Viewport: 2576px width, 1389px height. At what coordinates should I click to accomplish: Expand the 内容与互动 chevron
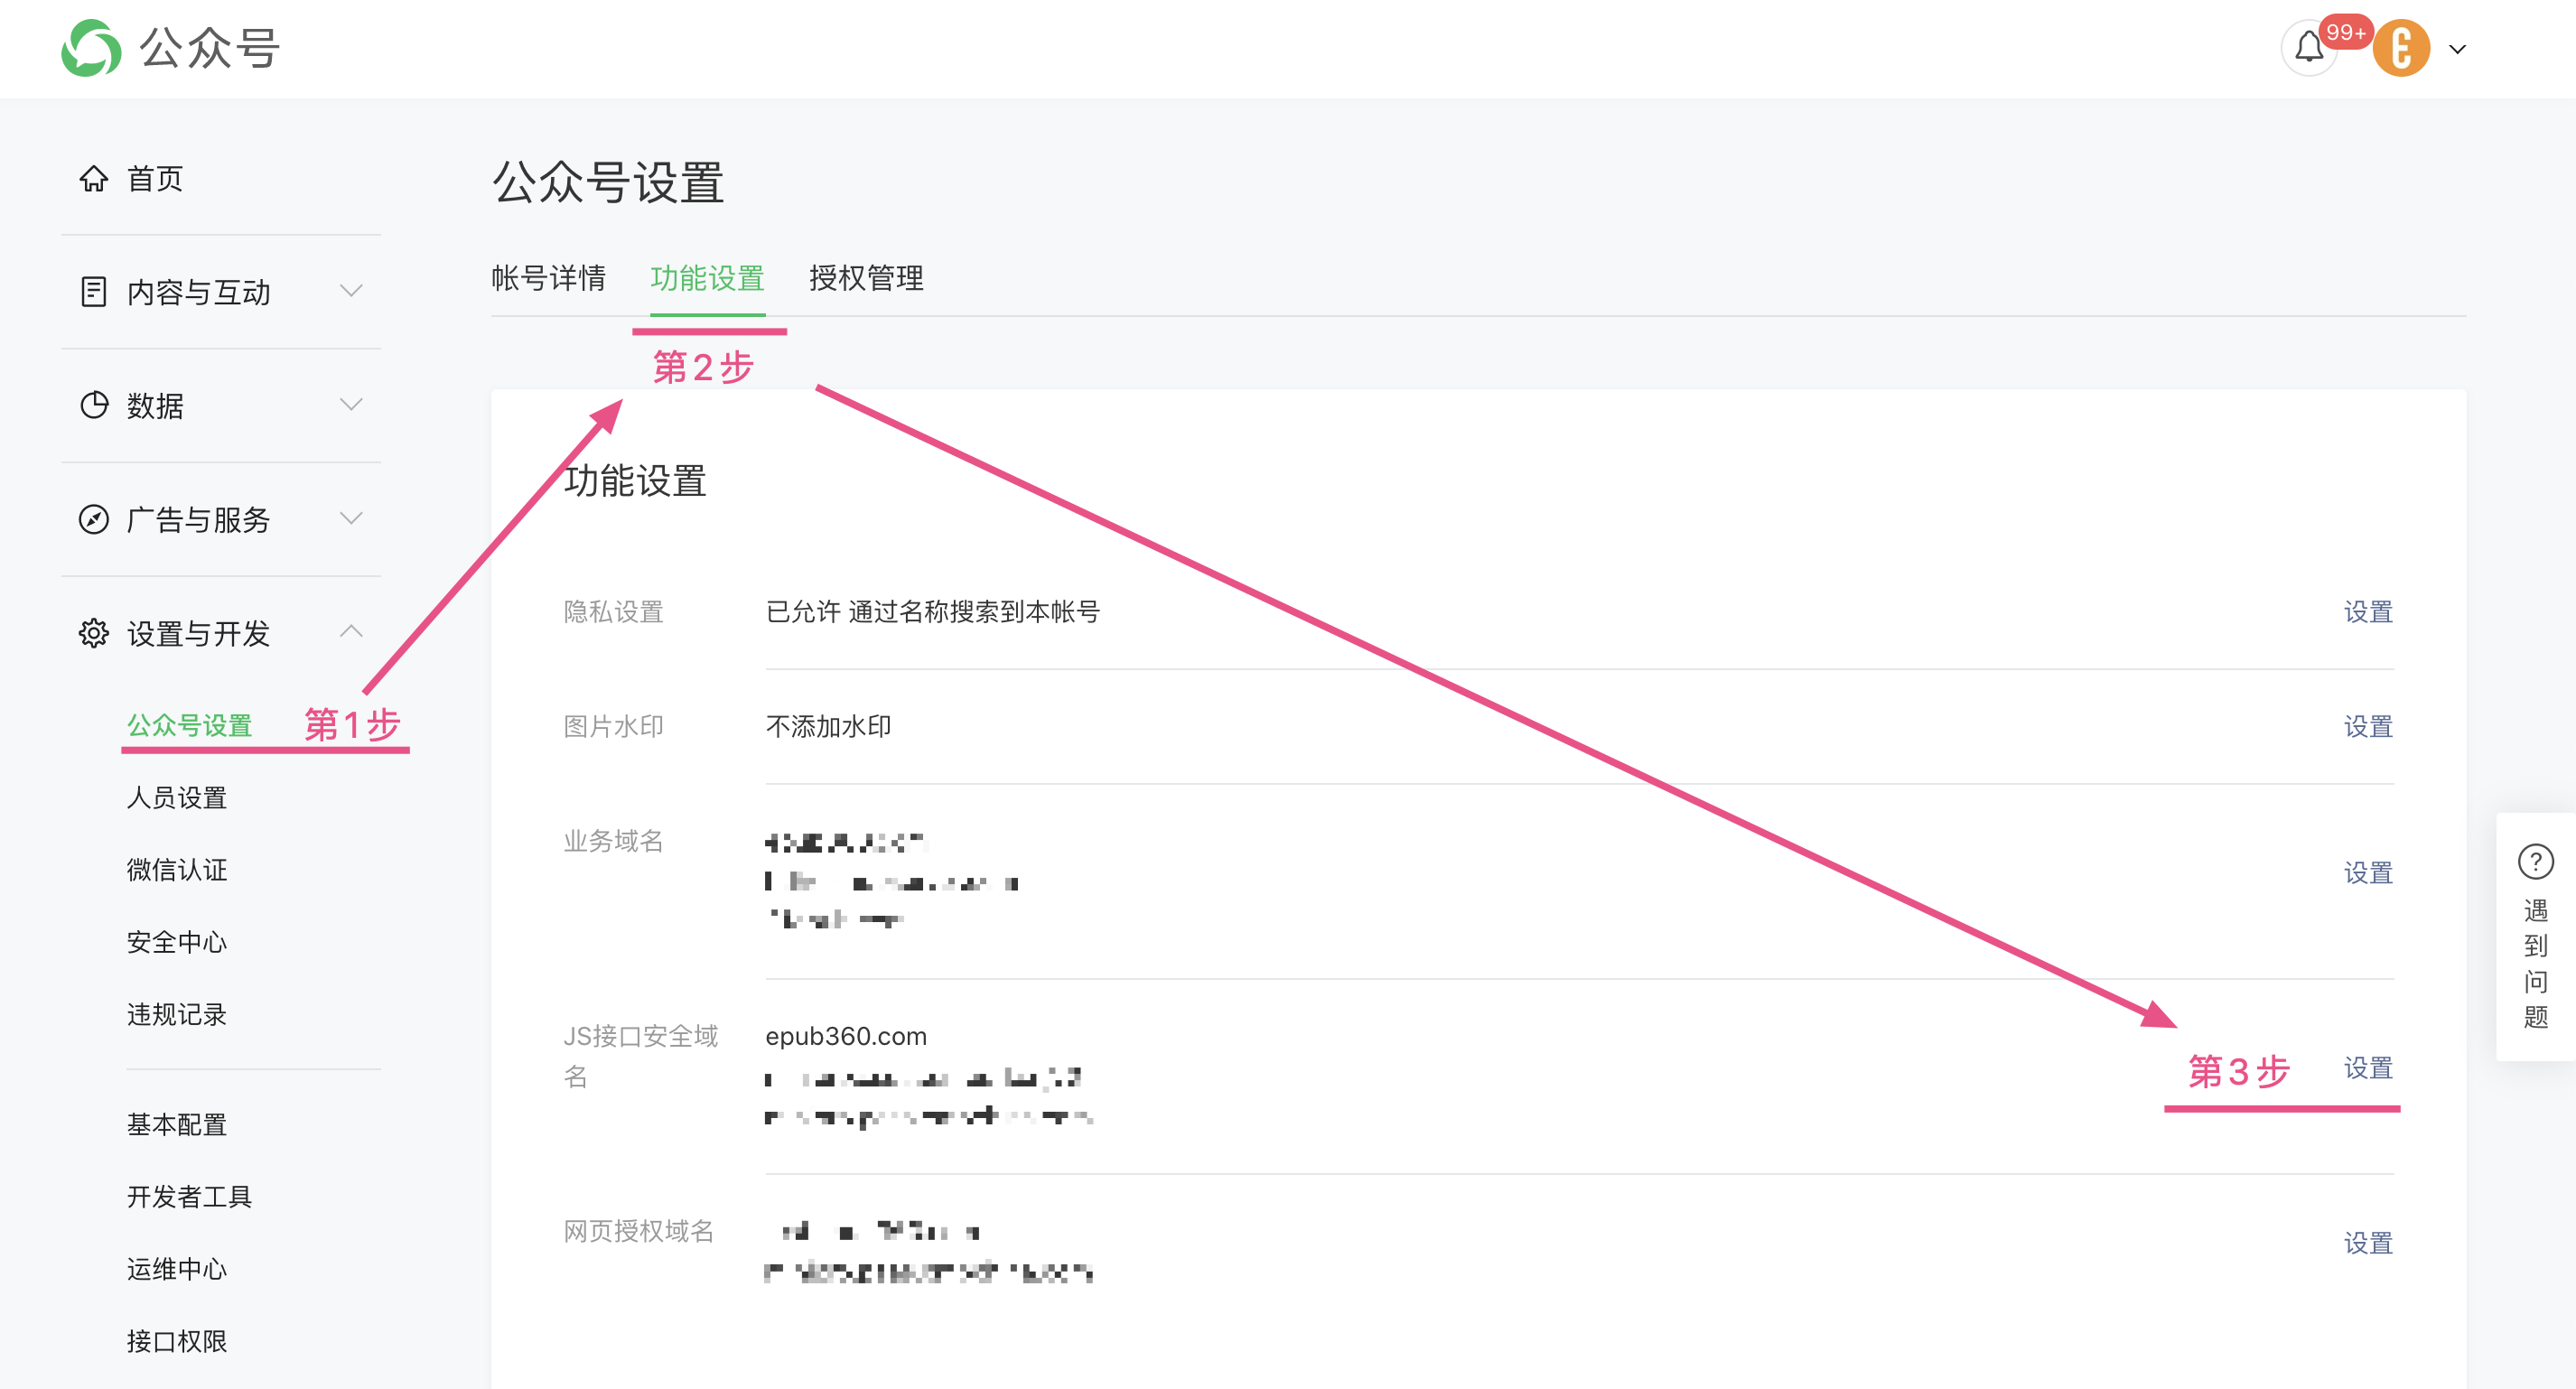click(350, 291)
